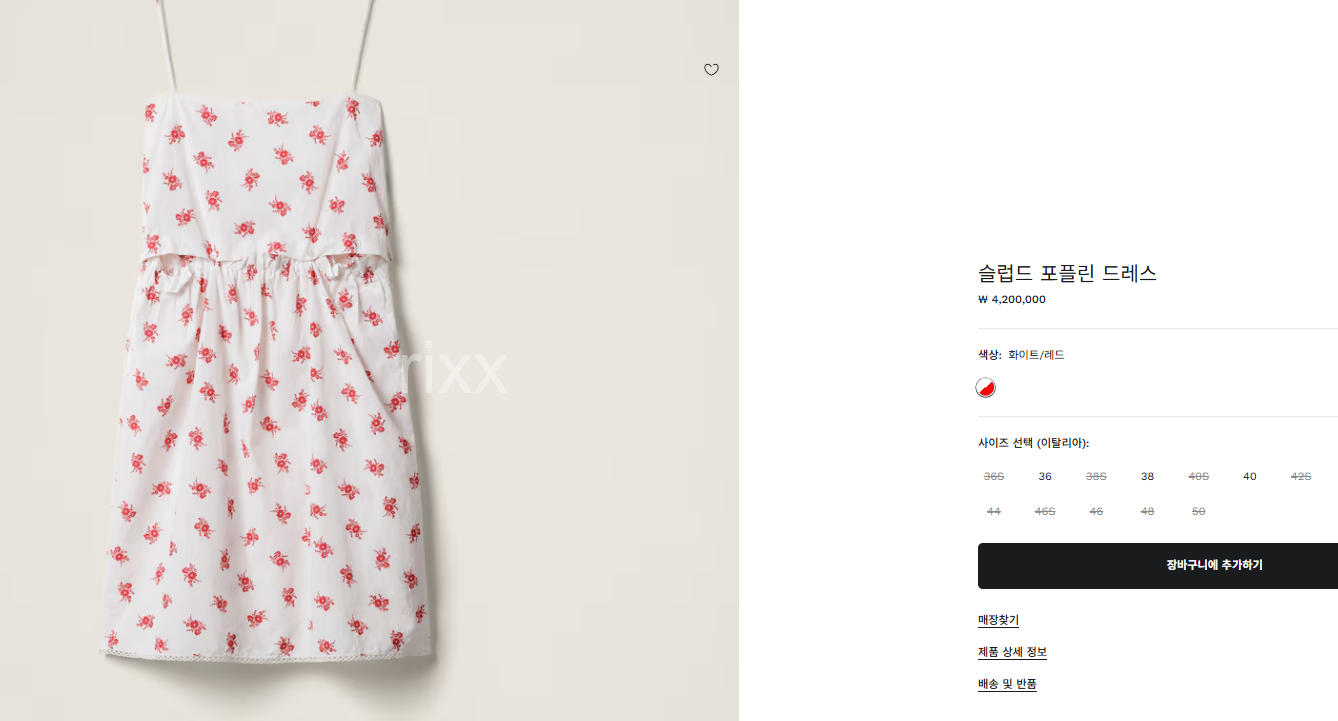Select the sold-out size 38S
1338x721 pixels.
coord(1096,477)
